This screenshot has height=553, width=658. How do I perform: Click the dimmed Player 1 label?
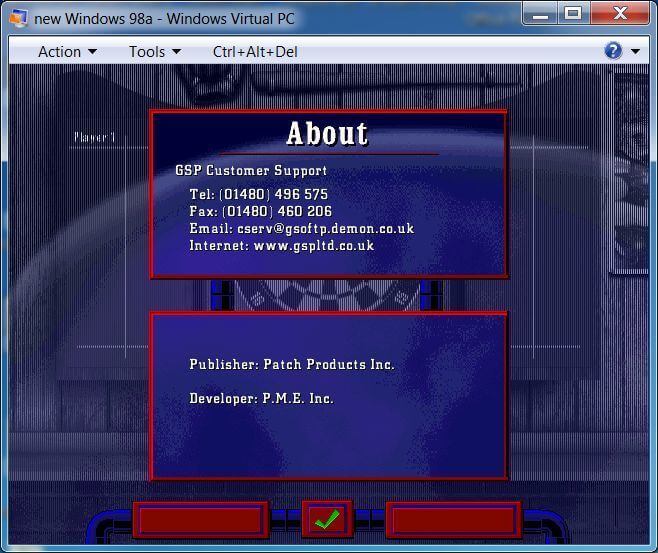(94, 137)
